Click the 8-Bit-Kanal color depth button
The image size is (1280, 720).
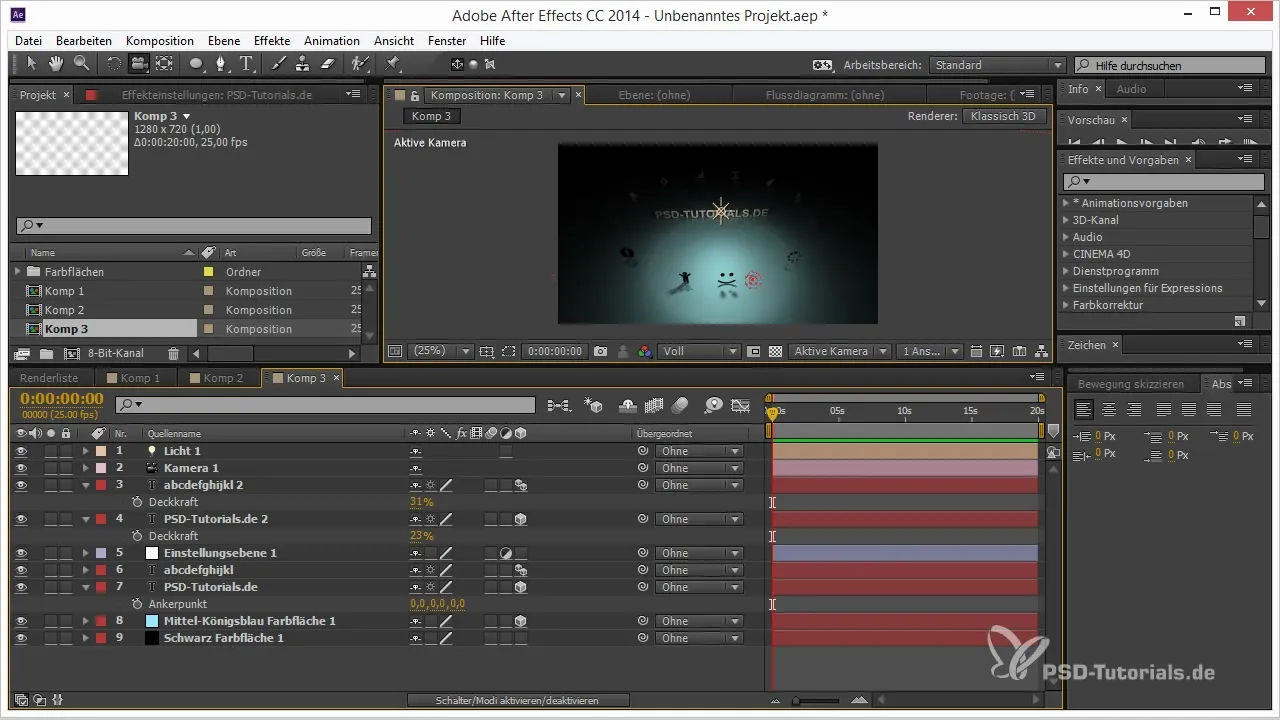pyautogui.click(x=117, y=353)
